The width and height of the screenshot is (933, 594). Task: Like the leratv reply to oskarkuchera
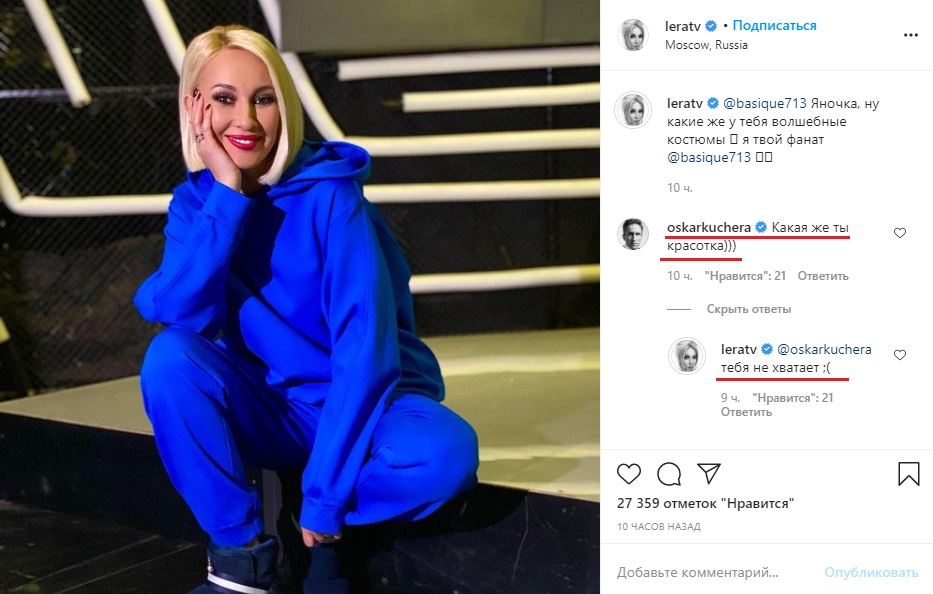(900, 355)
